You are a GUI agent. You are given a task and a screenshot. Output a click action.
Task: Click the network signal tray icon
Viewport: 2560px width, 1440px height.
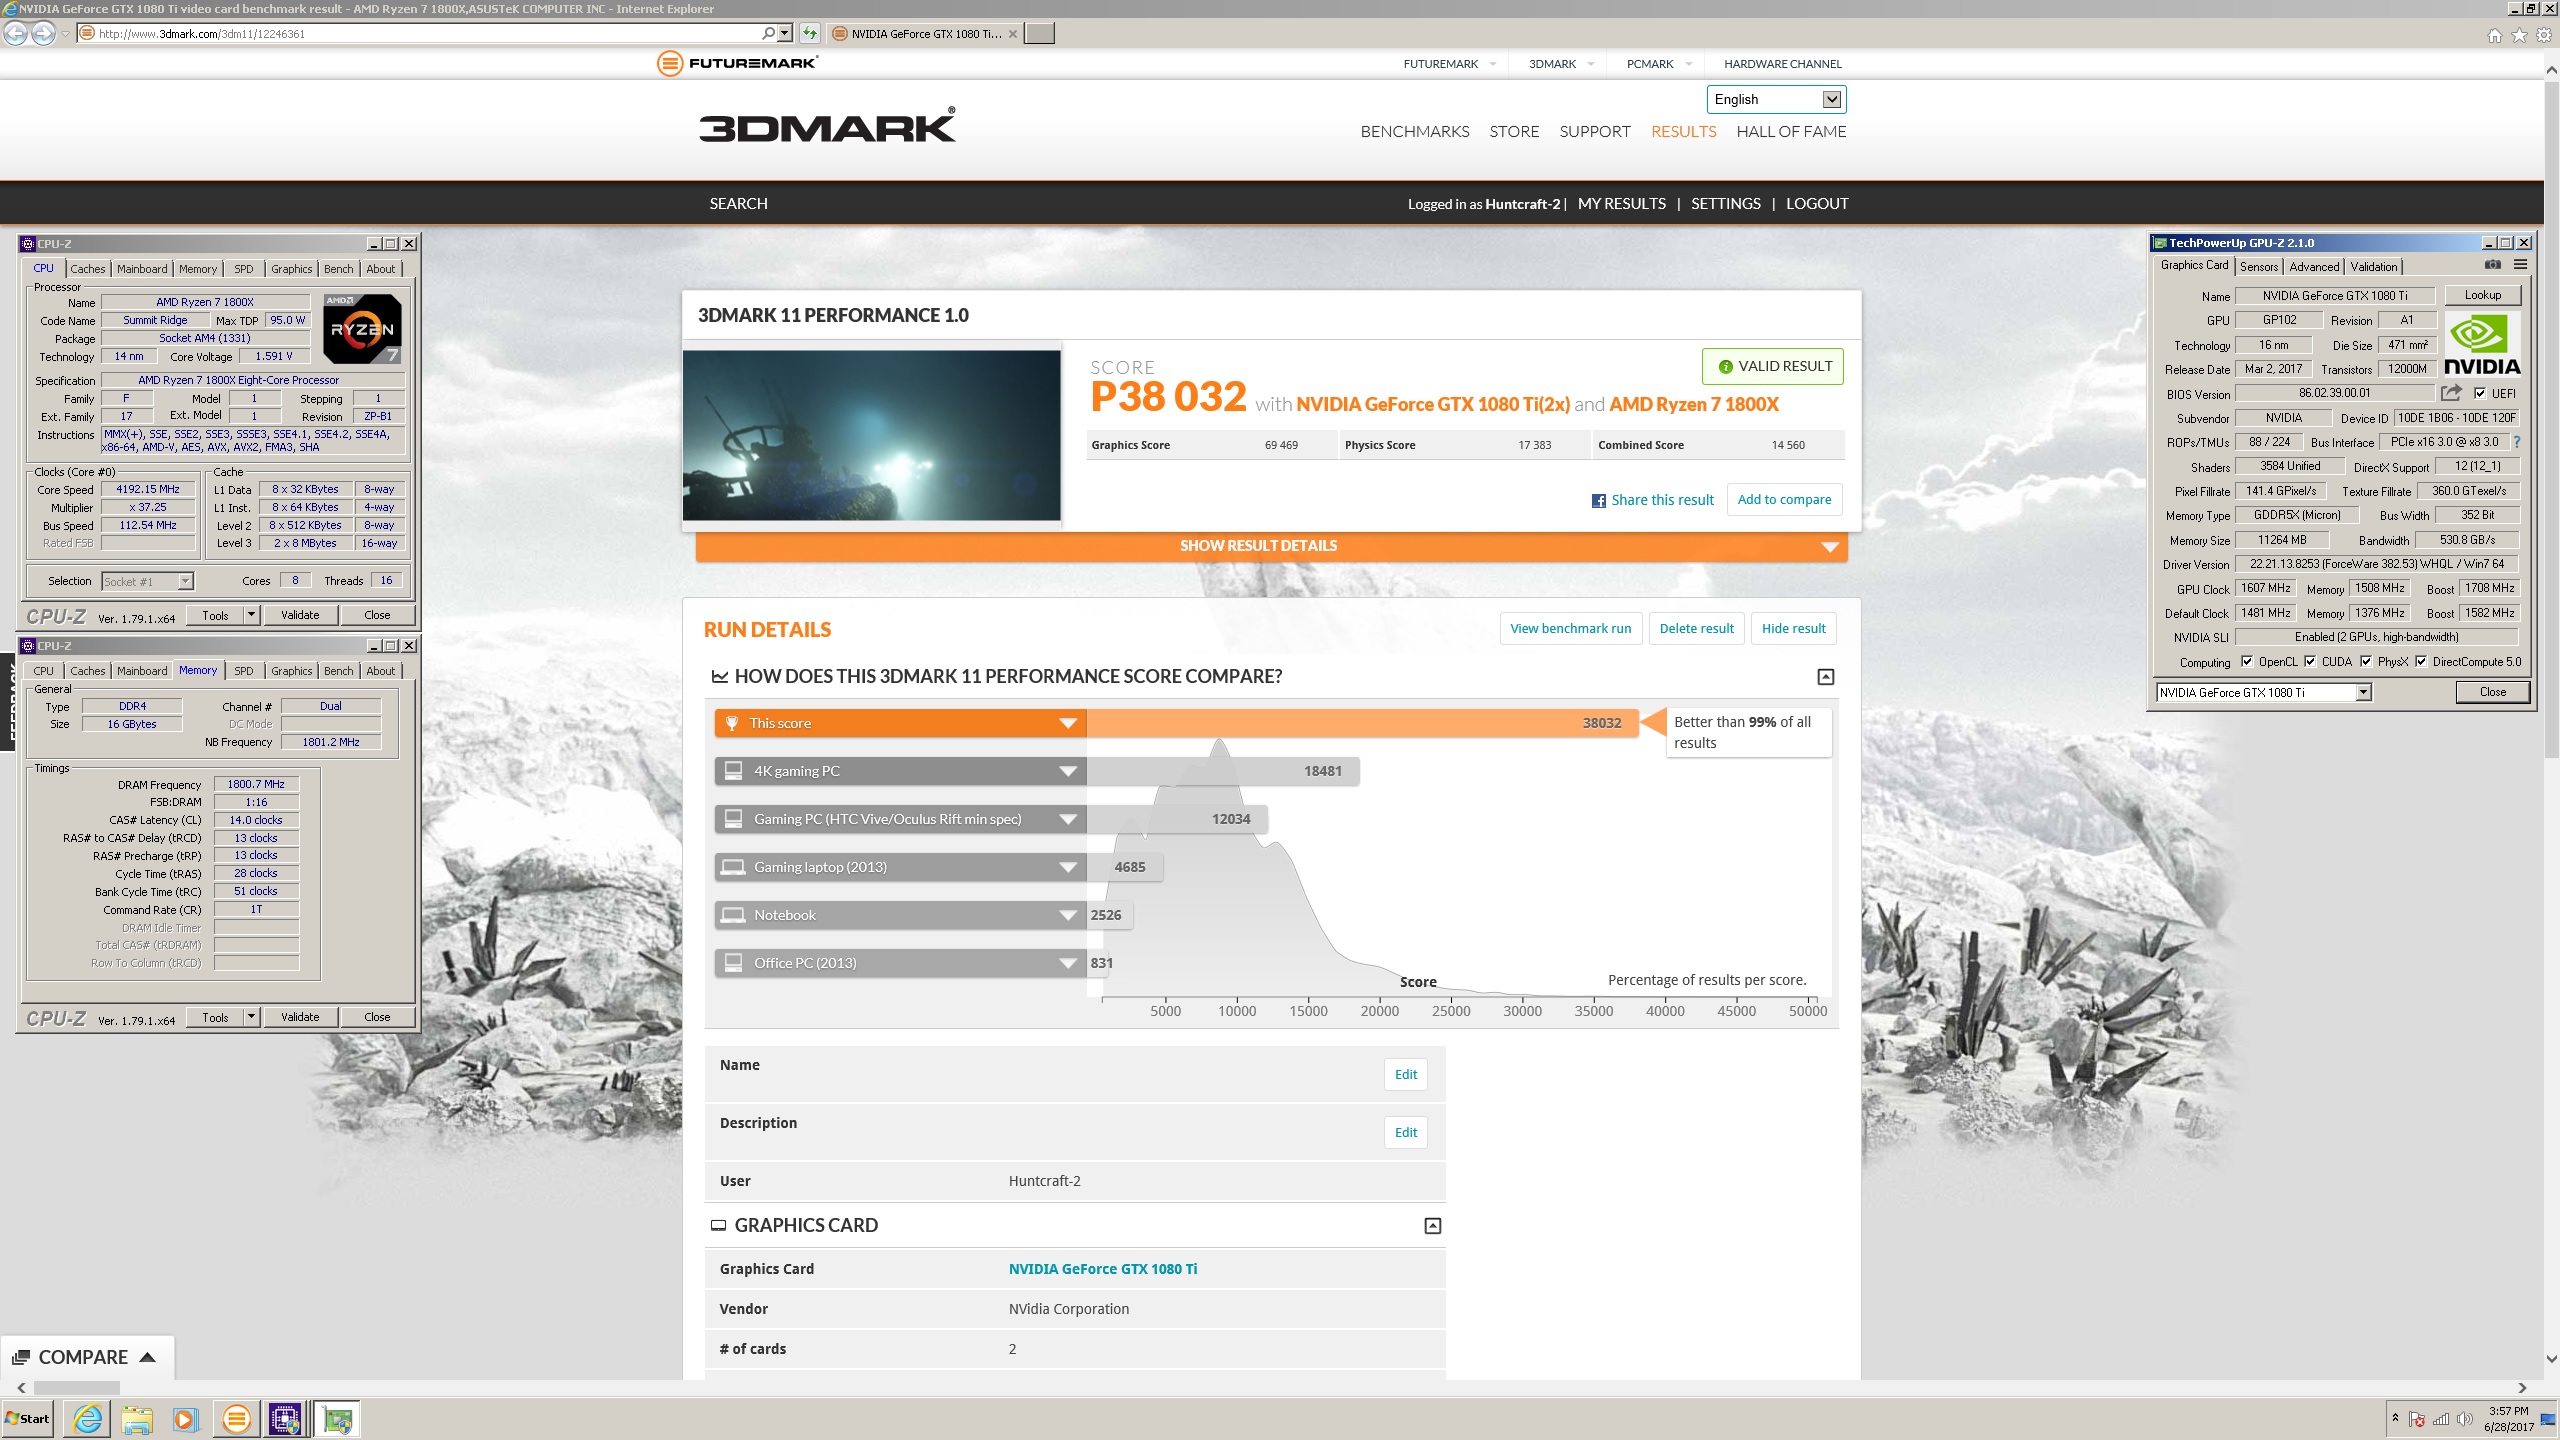pyautogui.click(x=2440, y=1418)
